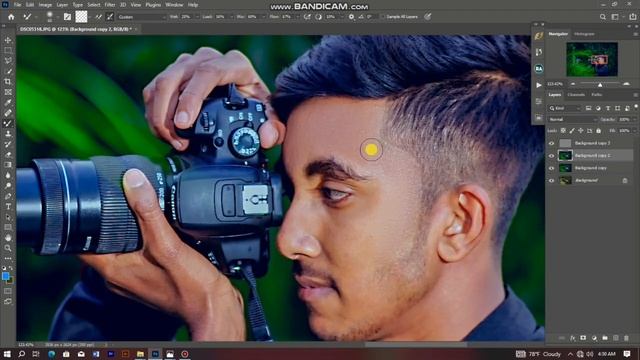Open the Custom brush combination dropdown
The width and height of the screenshot is (640, 360).
tap(142, 17)
